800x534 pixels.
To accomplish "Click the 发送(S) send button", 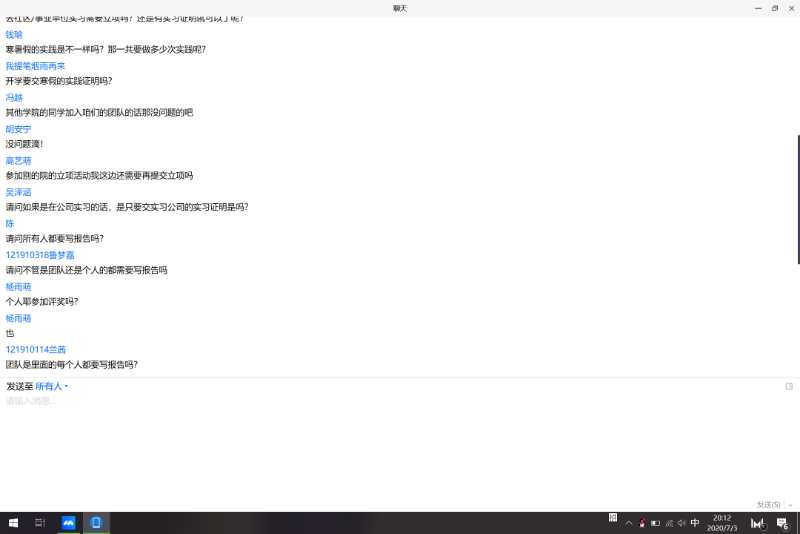I will [x=768, y=505].
